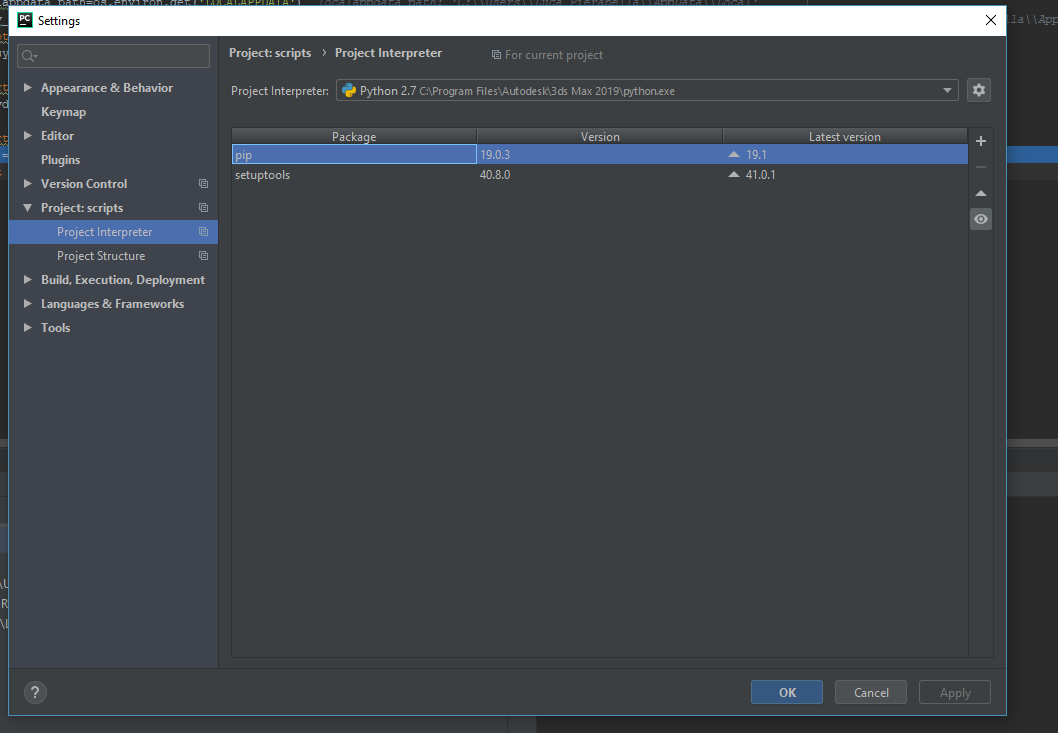1058x733 pixels.
Task: Open the Plugins settings page
Action: click(x=60, y=160)
